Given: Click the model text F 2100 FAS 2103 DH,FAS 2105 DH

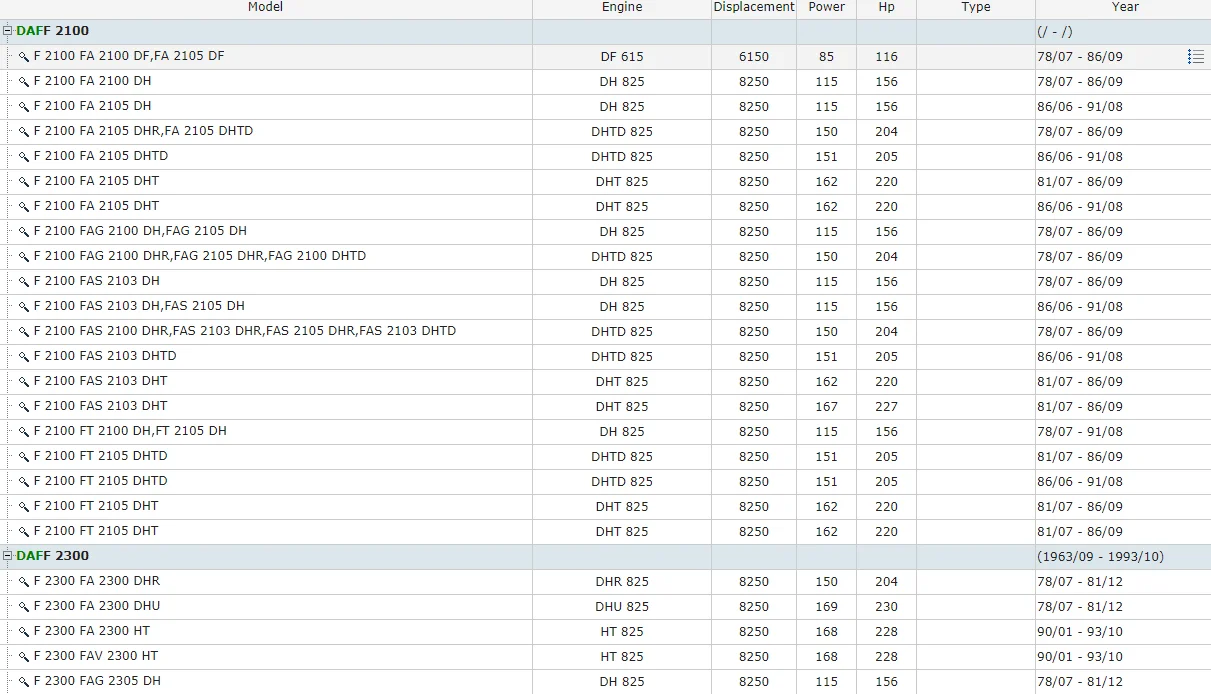Looking at the screenshot, I should click(139, 306).
